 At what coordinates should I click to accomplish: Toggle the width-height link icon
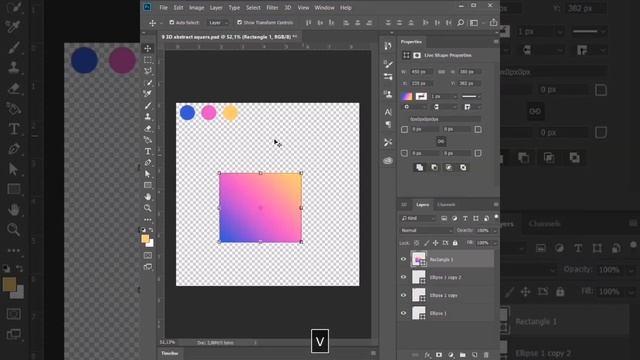441,72
